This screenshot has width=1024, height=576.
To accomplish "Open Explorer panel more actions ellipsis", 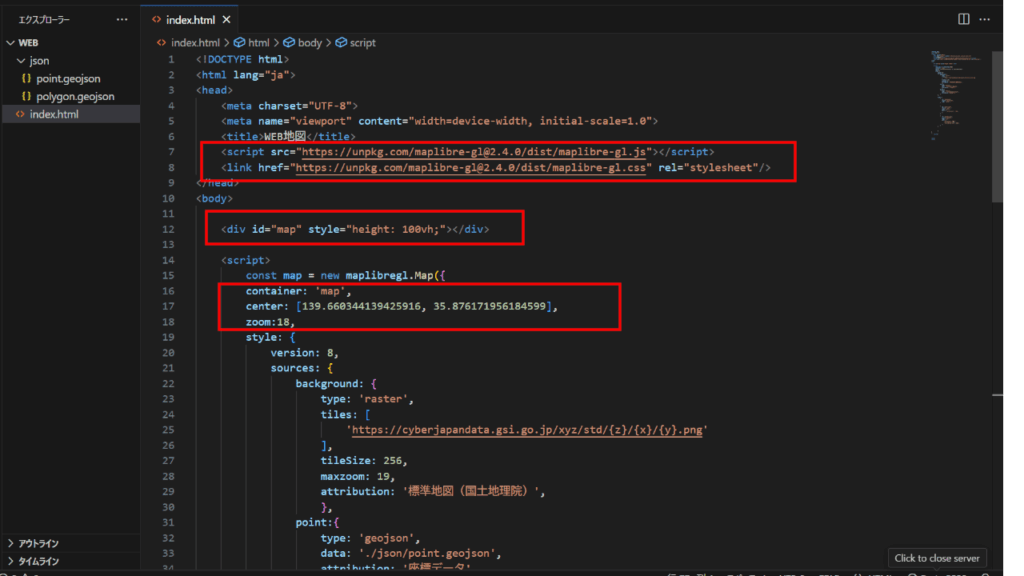I will [122, 19].
